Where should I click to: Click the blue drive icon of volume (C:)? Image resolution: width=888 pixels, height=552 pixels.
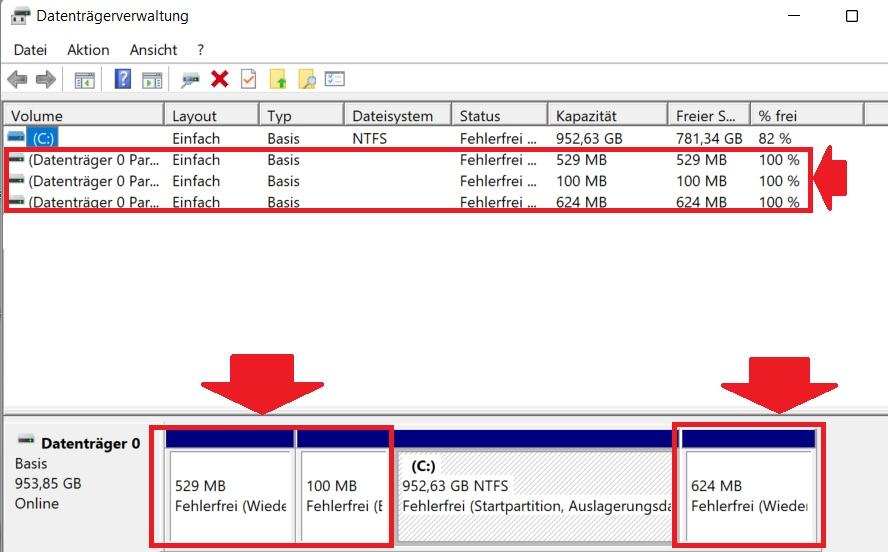tap(16, 137)
